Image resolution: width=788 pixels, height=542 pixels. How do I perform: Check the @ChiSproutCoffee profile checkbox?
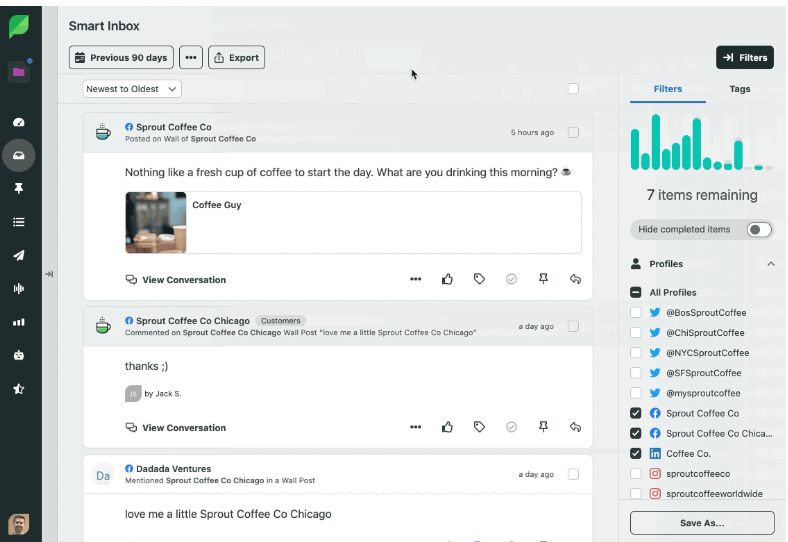(636, 333)
